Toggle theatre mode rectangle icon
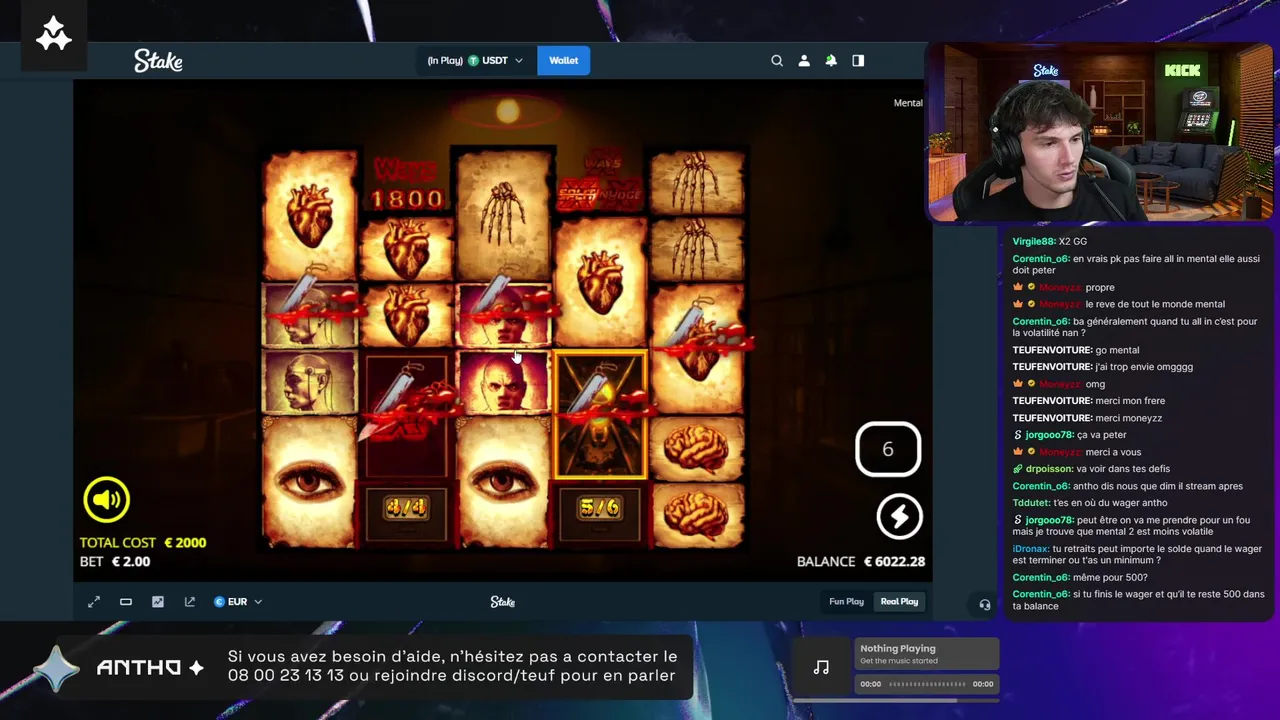 [126, 602]
